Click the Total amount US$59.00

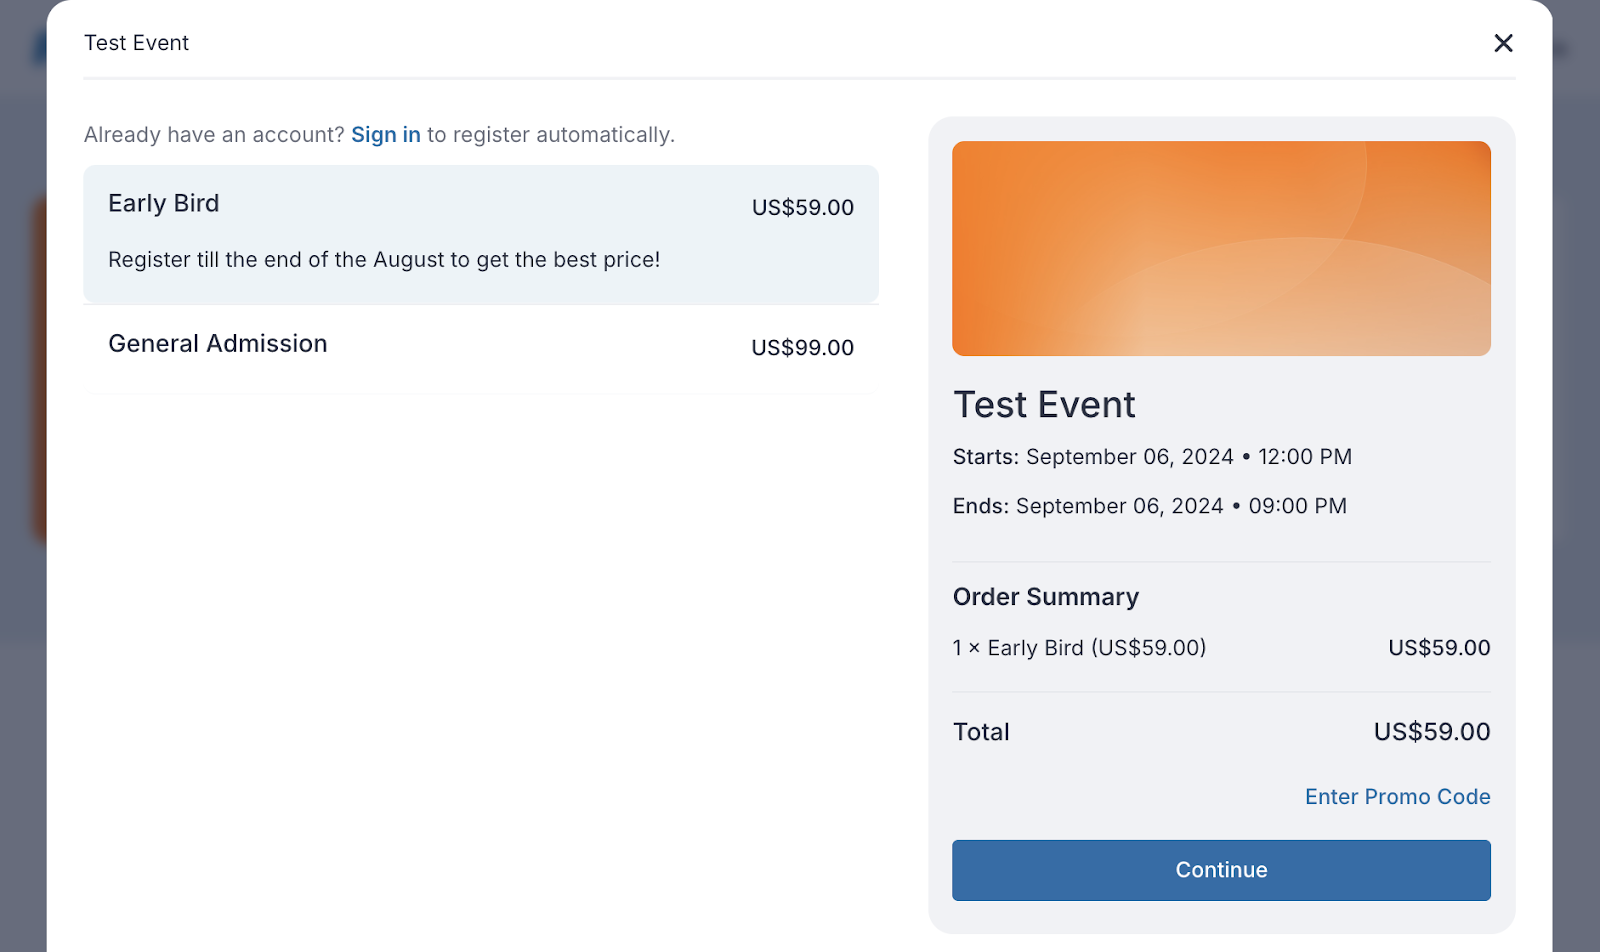(1431, 731)
